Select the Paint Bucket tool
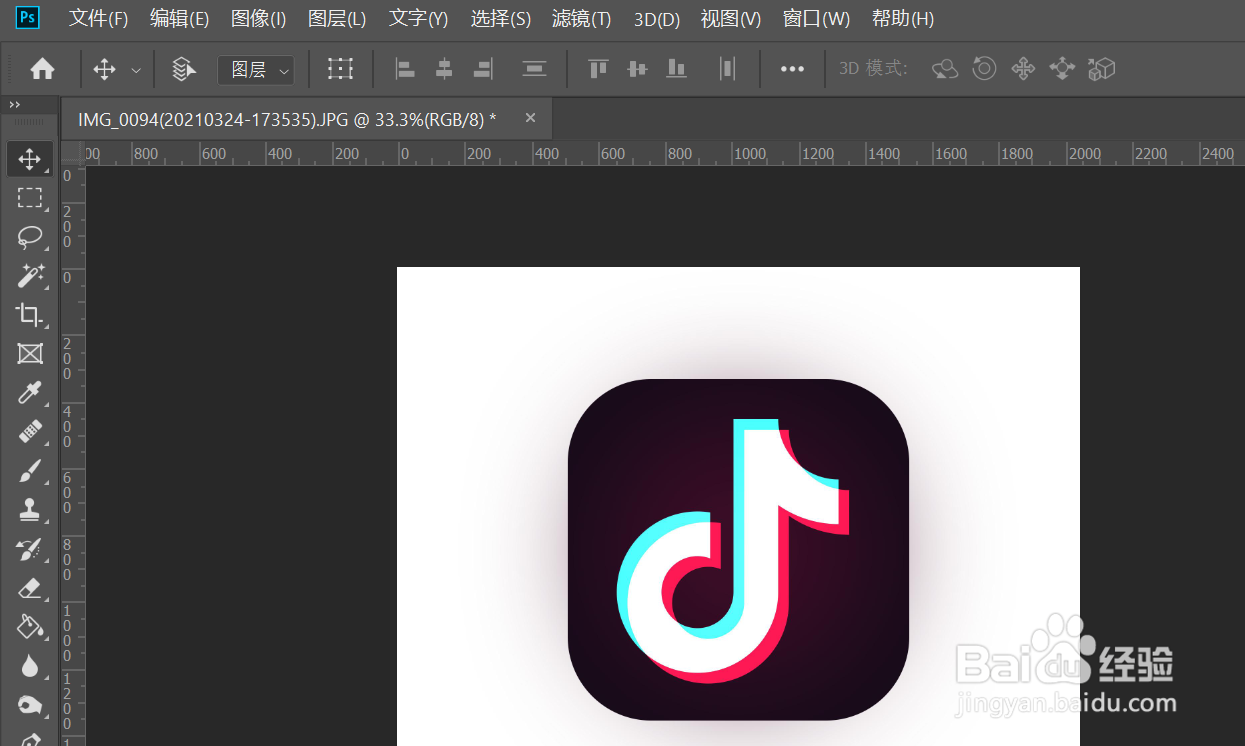The width and height of the screenshot is (1245, 746). 30,626
